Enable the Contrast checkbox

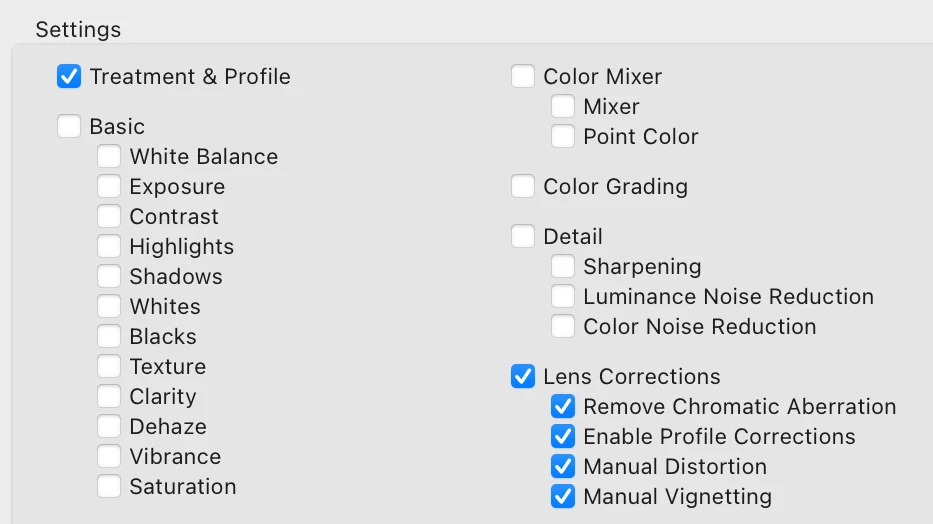tap(109, 217)
